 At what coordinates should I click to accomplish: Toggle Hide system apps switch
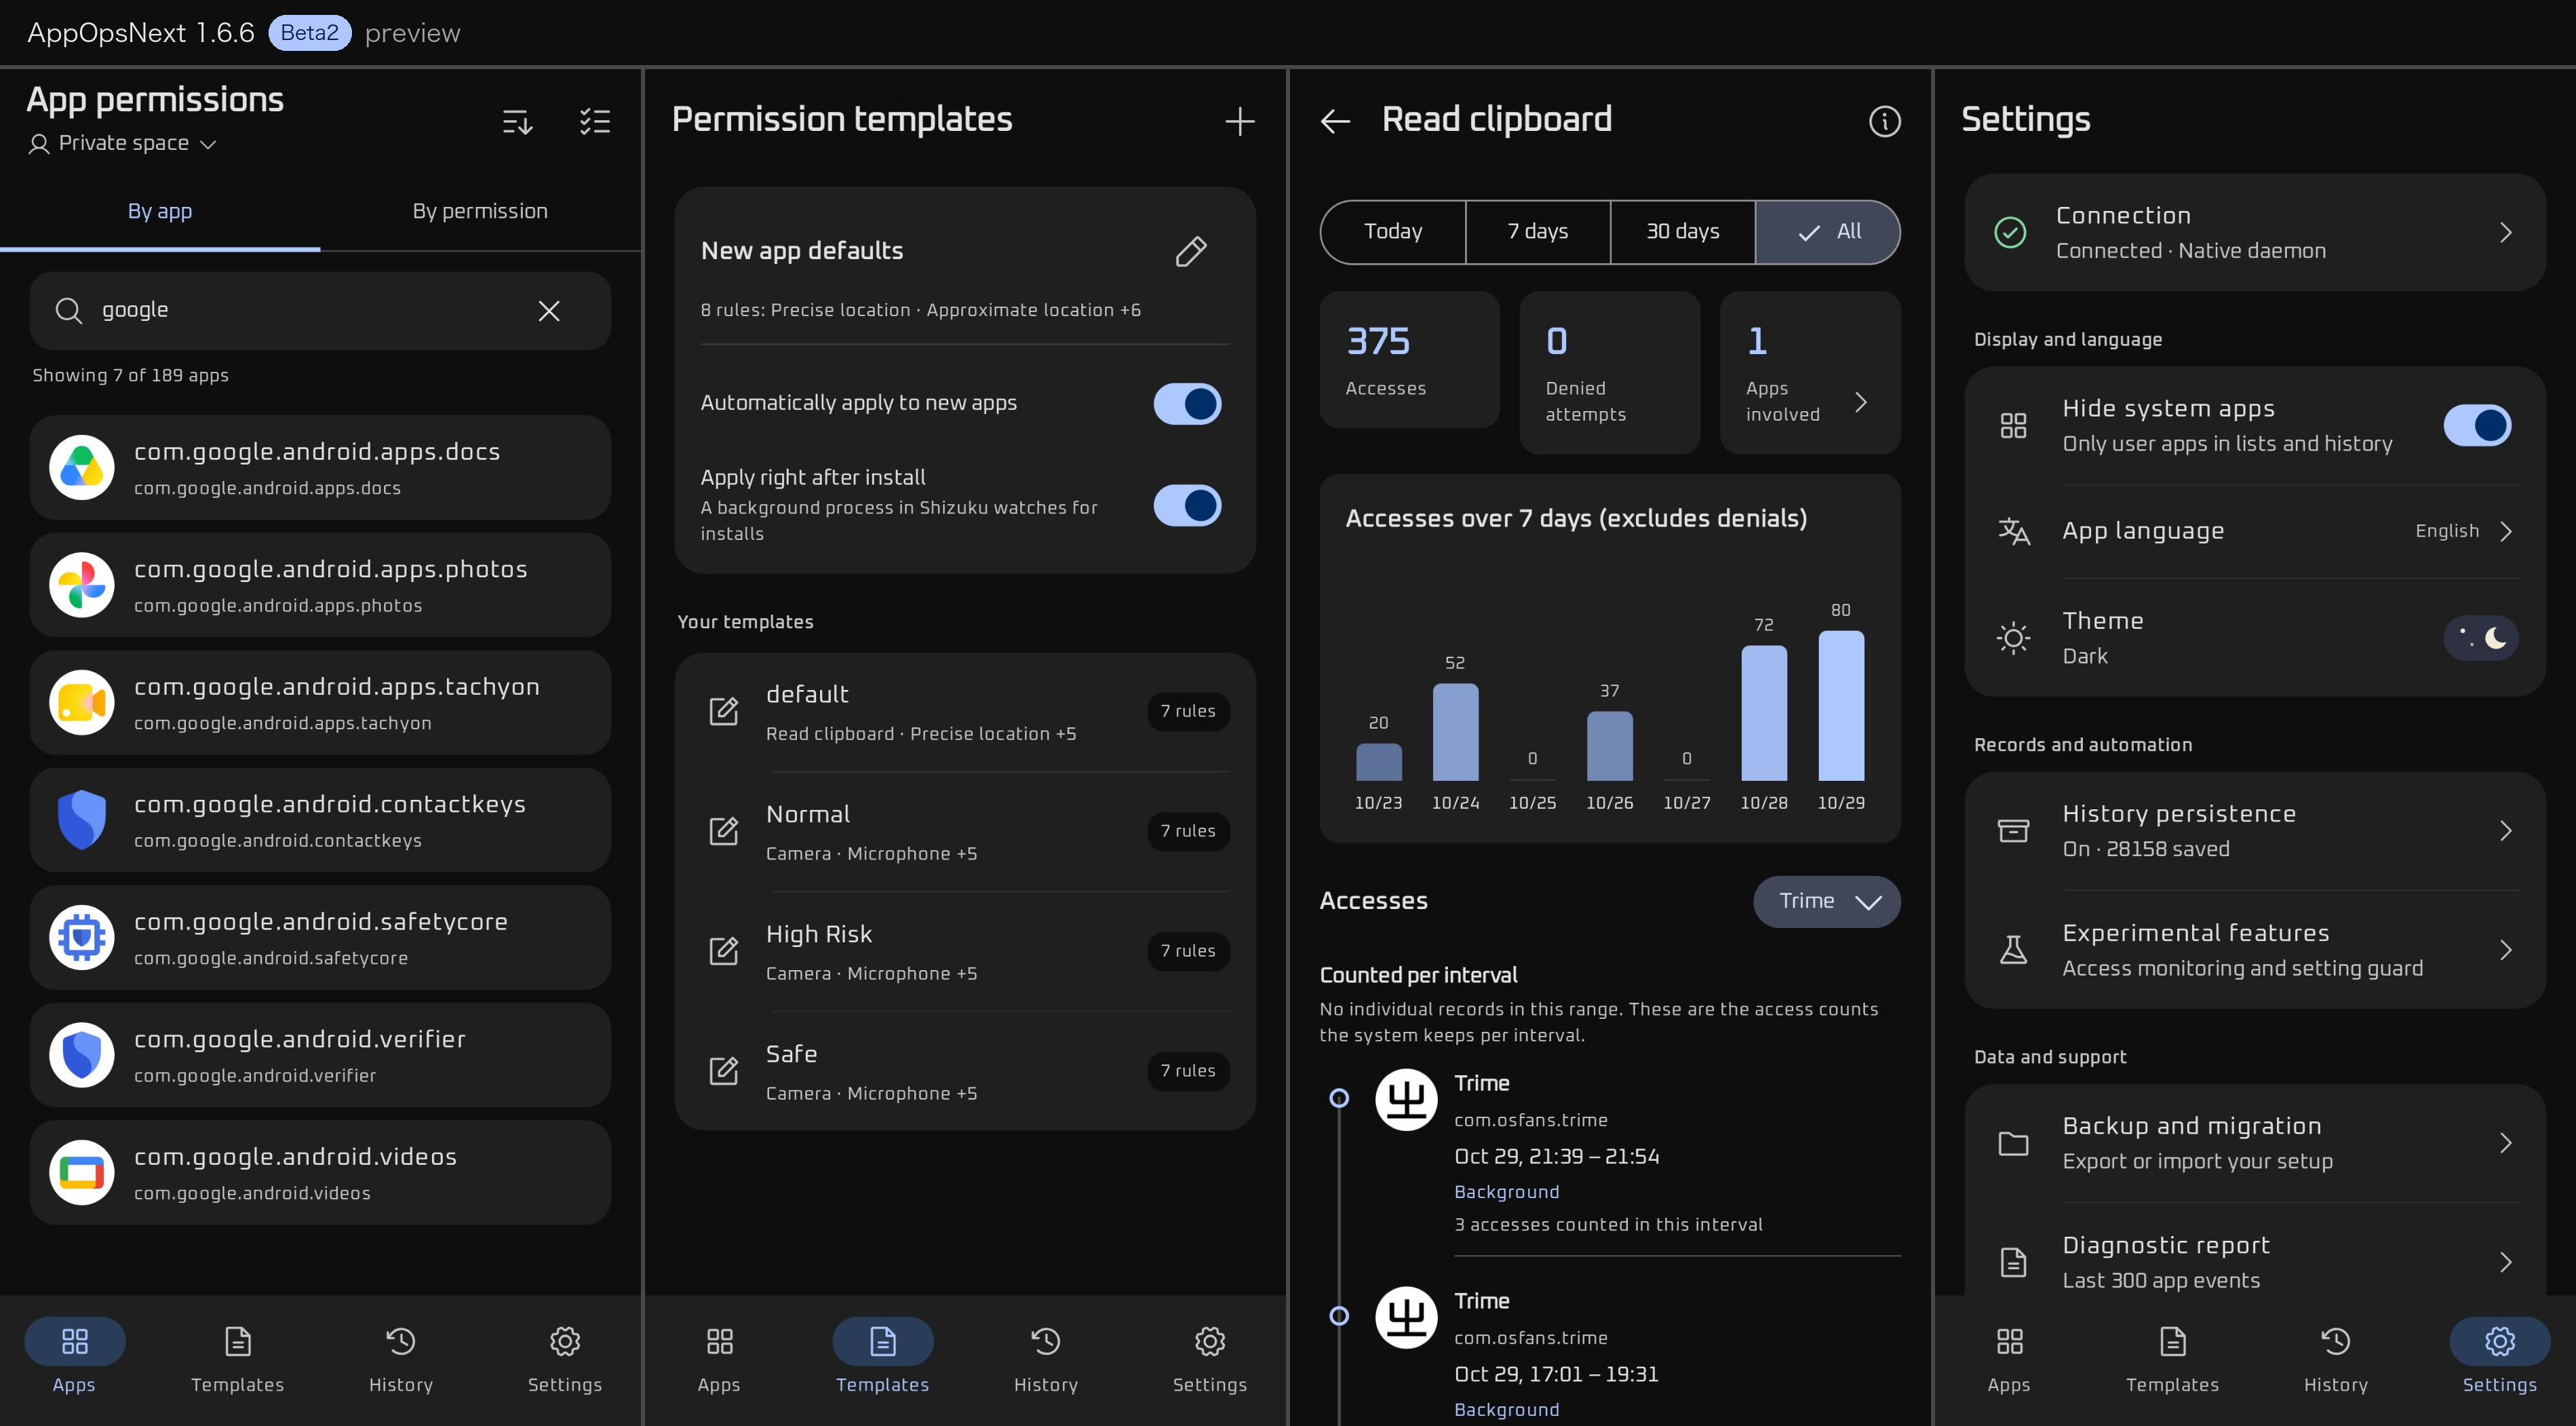2478,426
